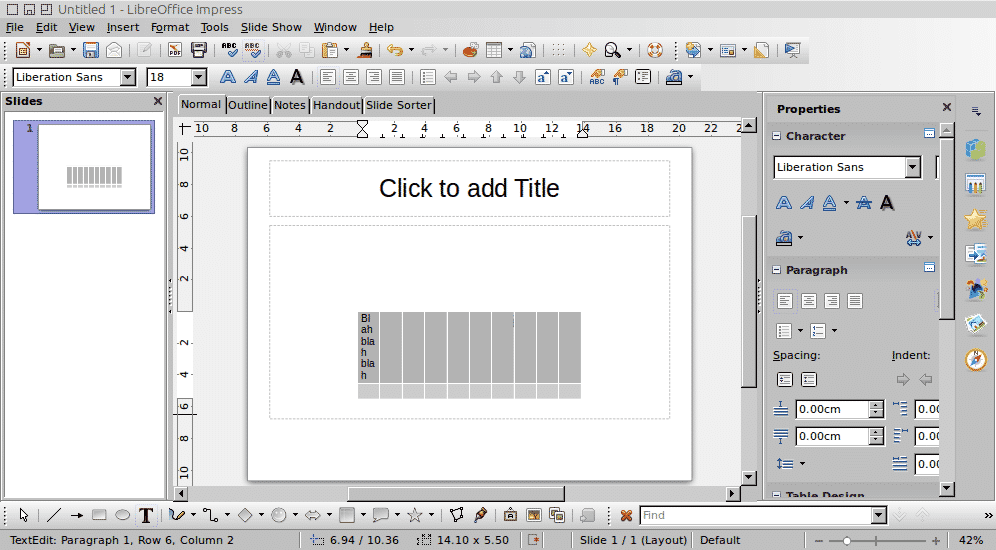This screenshot has height=550, width=996.
Task: Collapse the Character section
Action: tap(776, 136)
